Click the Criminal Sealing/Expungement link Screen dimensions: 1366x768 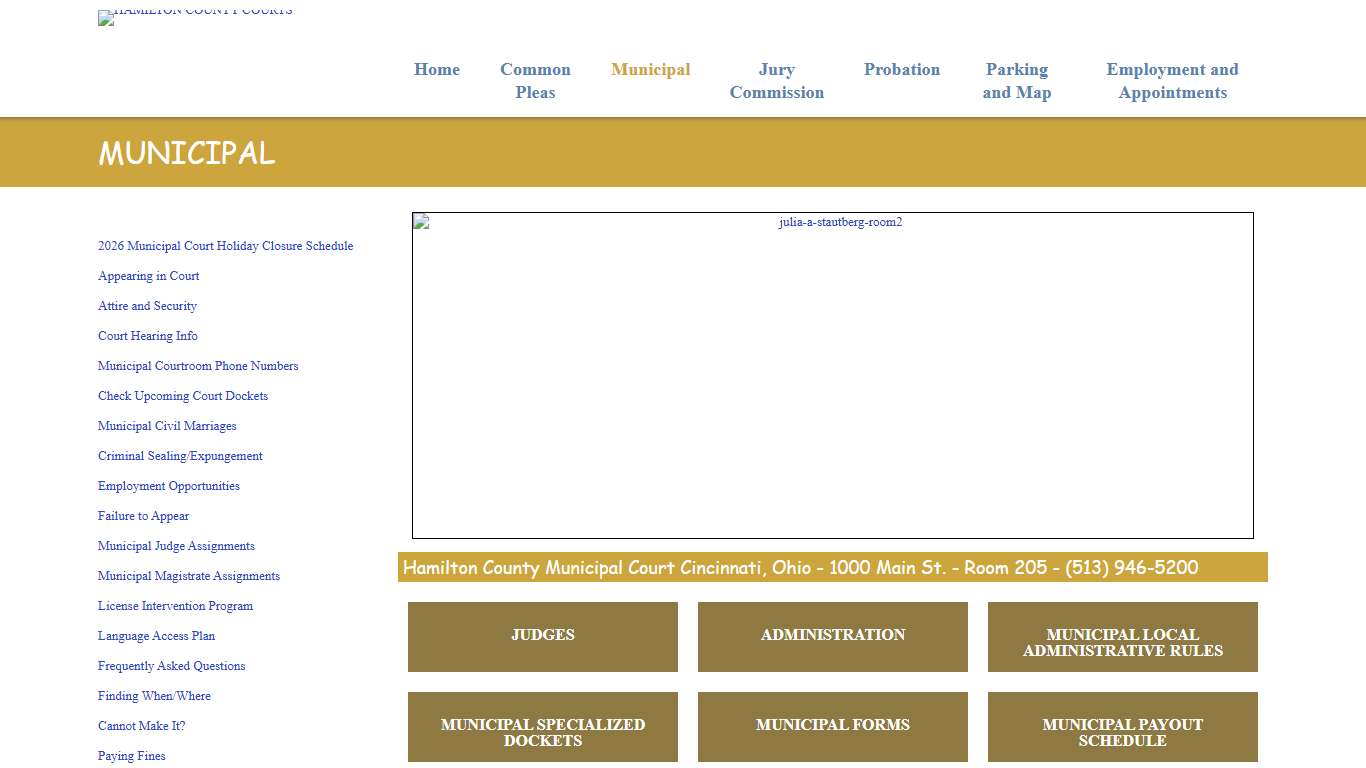[x=180, y=456]
